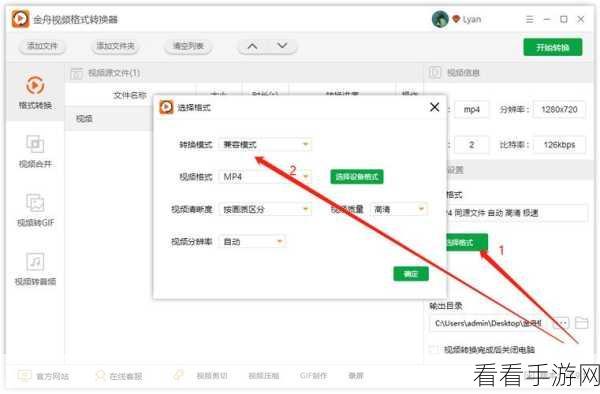Click the 选择设备格式 button
The height and width of the screenshot is (394, 600).
[357, 177]
